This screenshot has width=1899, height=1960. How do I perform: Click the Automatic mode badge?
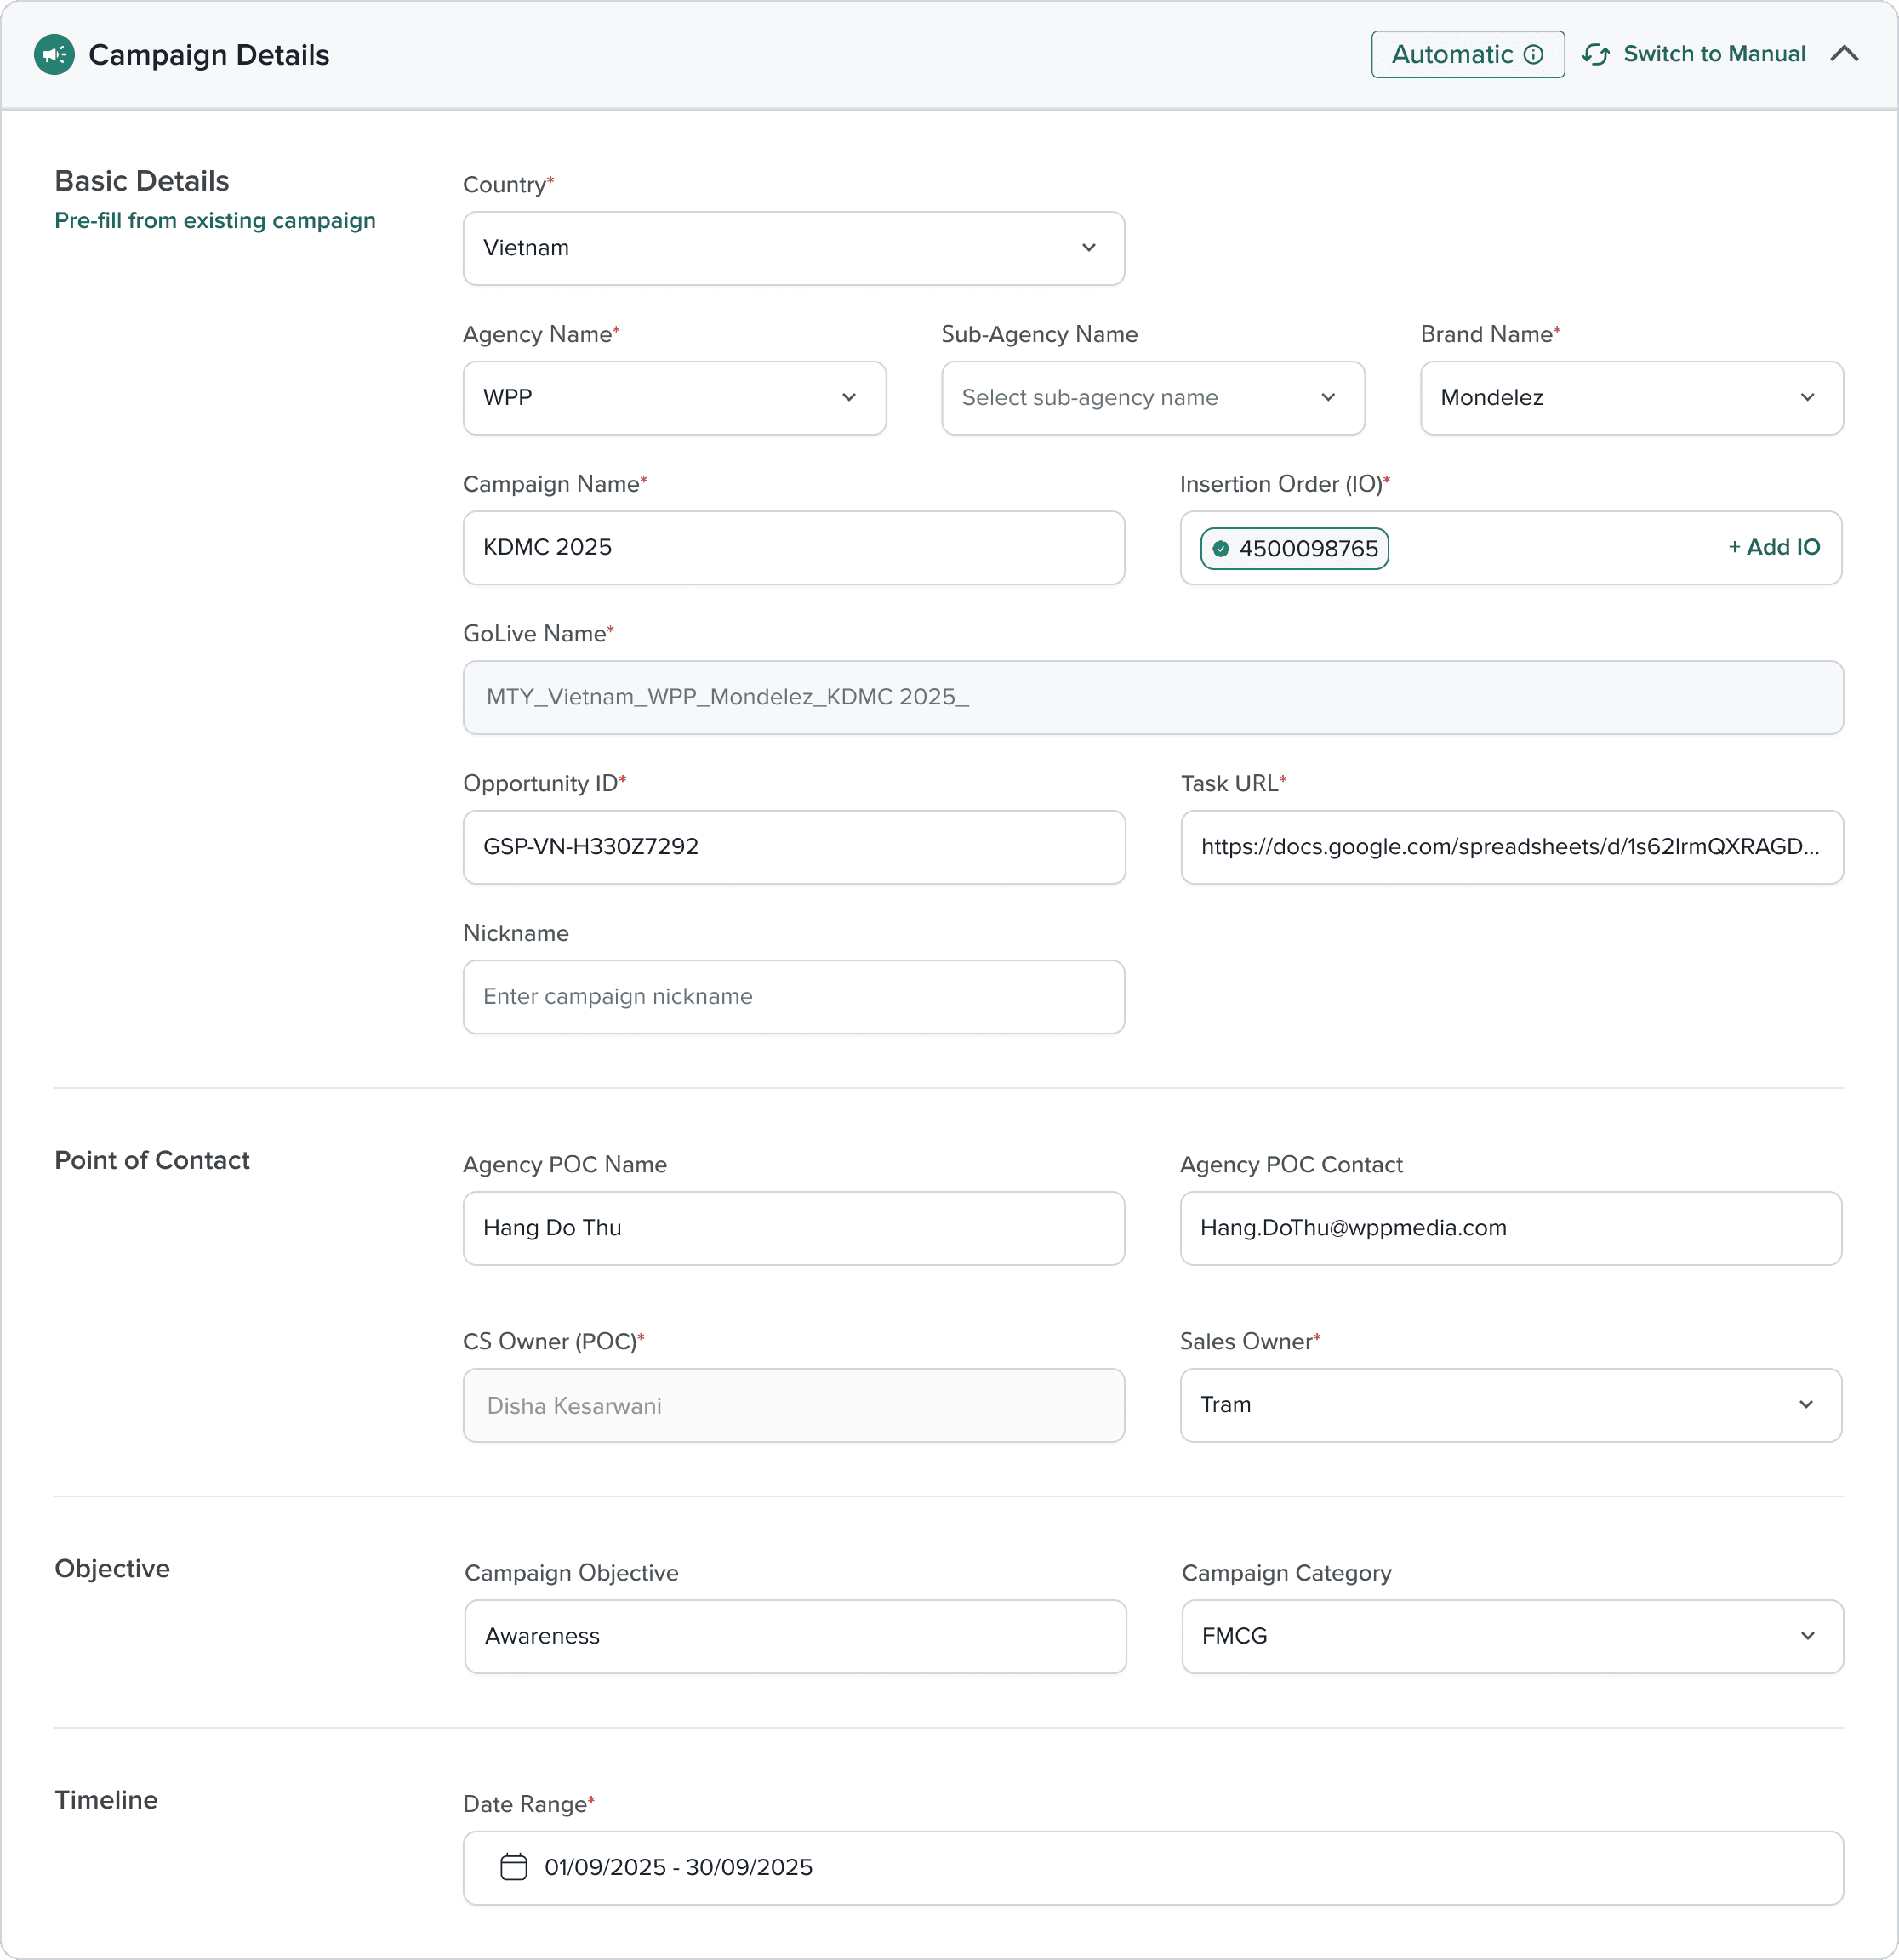tap(1452, 55)
